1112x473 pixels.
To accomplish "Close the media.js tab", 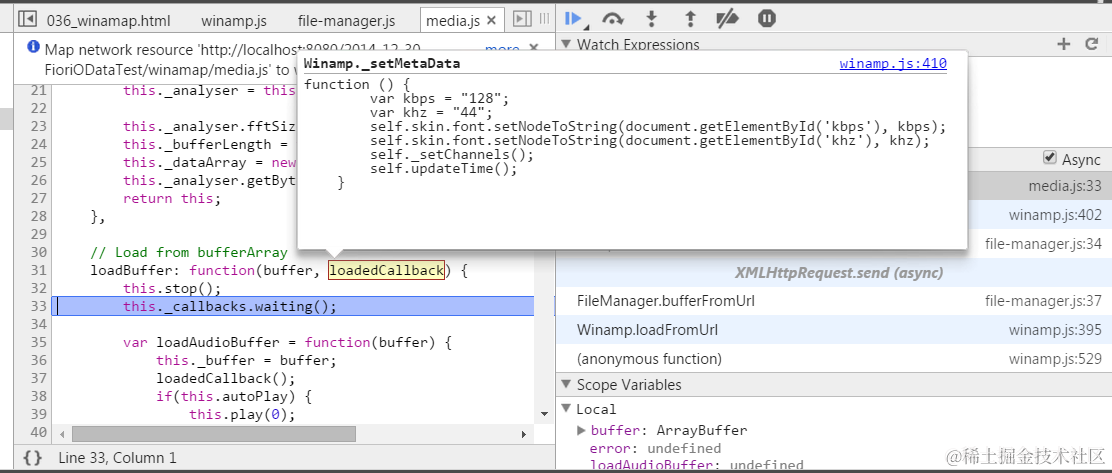I will 491,21.
